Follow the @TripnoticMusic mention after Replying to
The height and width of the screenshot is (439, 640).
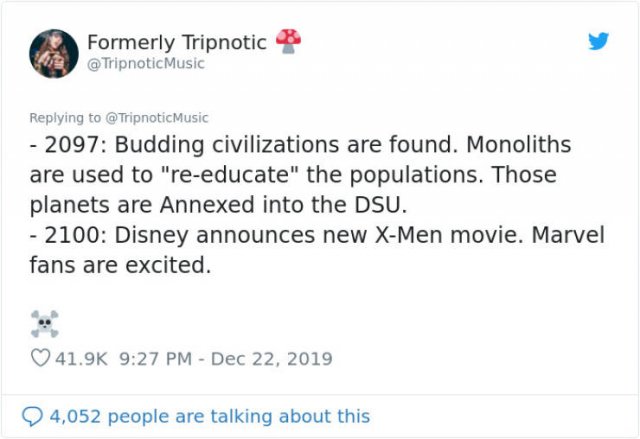pos(158,118)
